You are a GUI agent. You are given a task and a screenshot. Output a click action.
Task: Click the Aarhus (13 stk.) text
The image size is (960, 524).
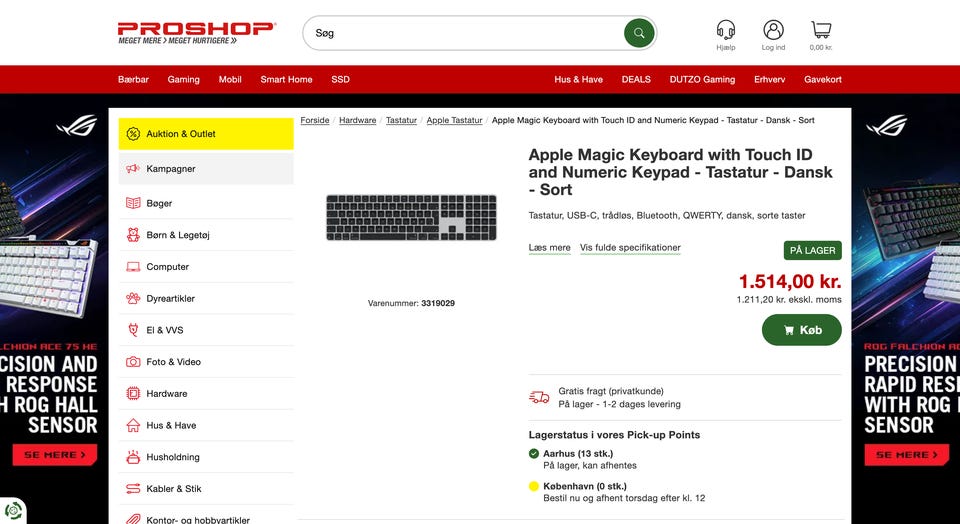pos(578,454)
